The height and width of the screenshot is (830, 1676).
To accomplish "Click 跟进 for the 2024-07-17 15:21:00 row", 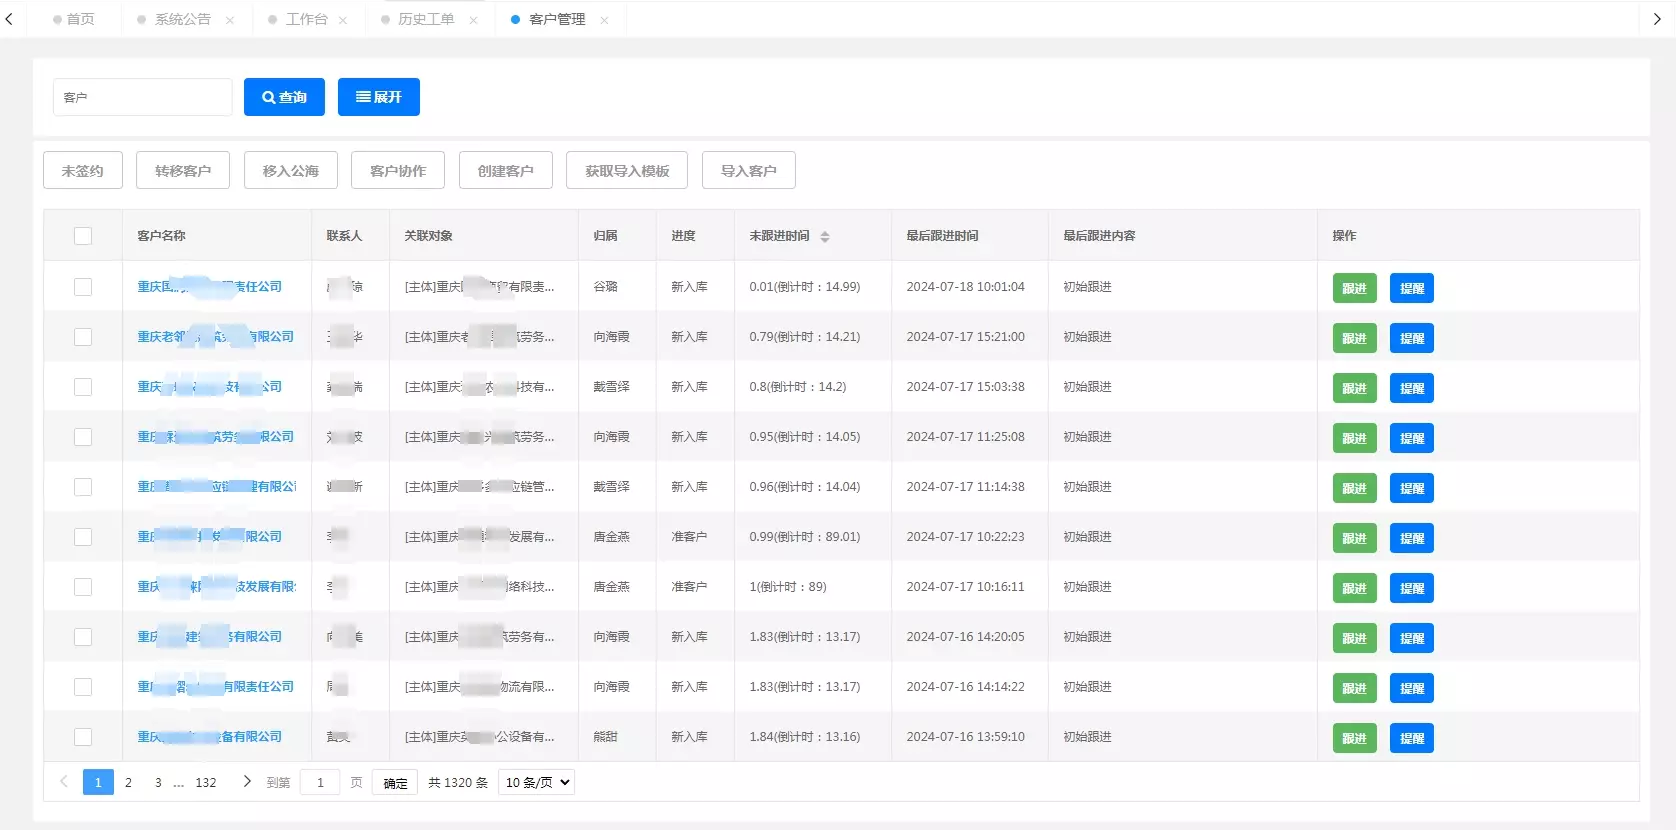I will 1355,338.
